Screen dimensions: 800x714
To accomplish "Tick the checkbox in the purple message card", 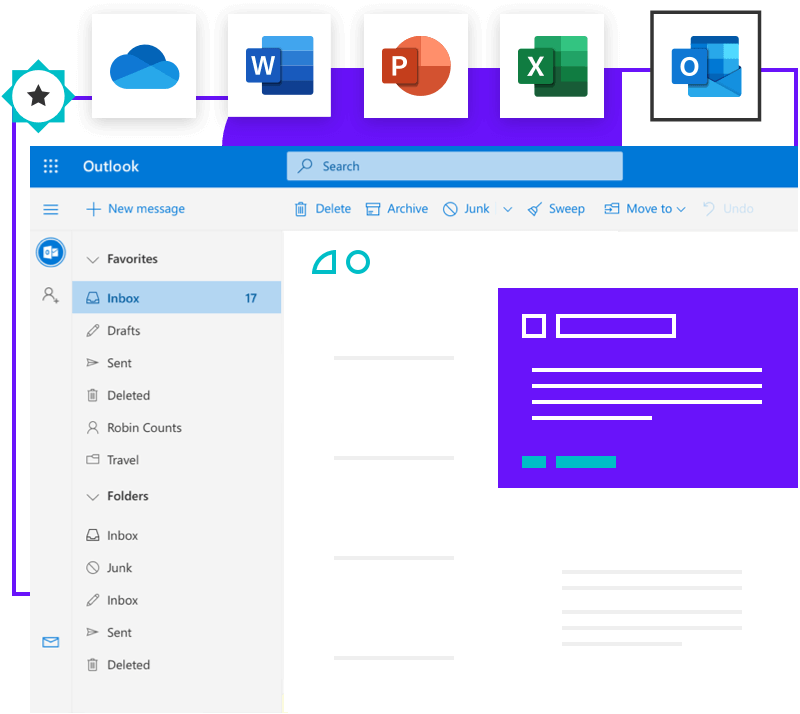I will [534, 326].
